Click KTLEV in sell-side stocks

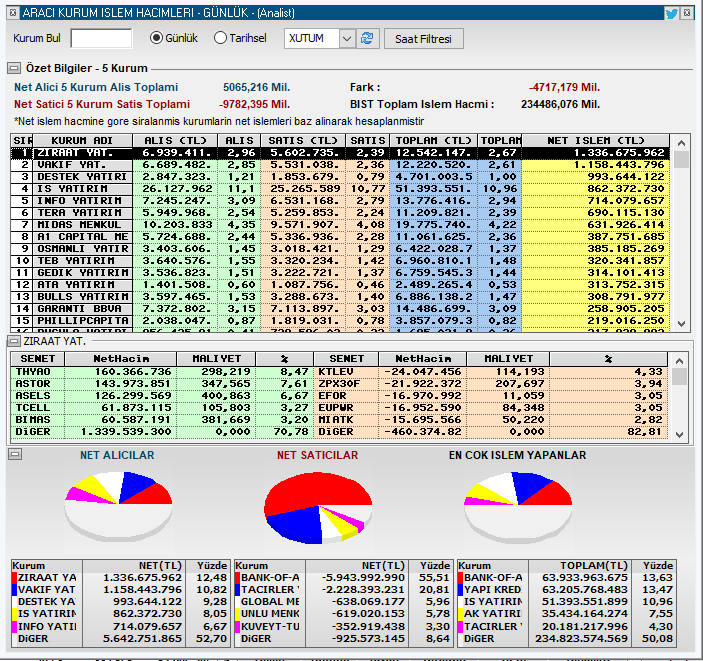336,372
